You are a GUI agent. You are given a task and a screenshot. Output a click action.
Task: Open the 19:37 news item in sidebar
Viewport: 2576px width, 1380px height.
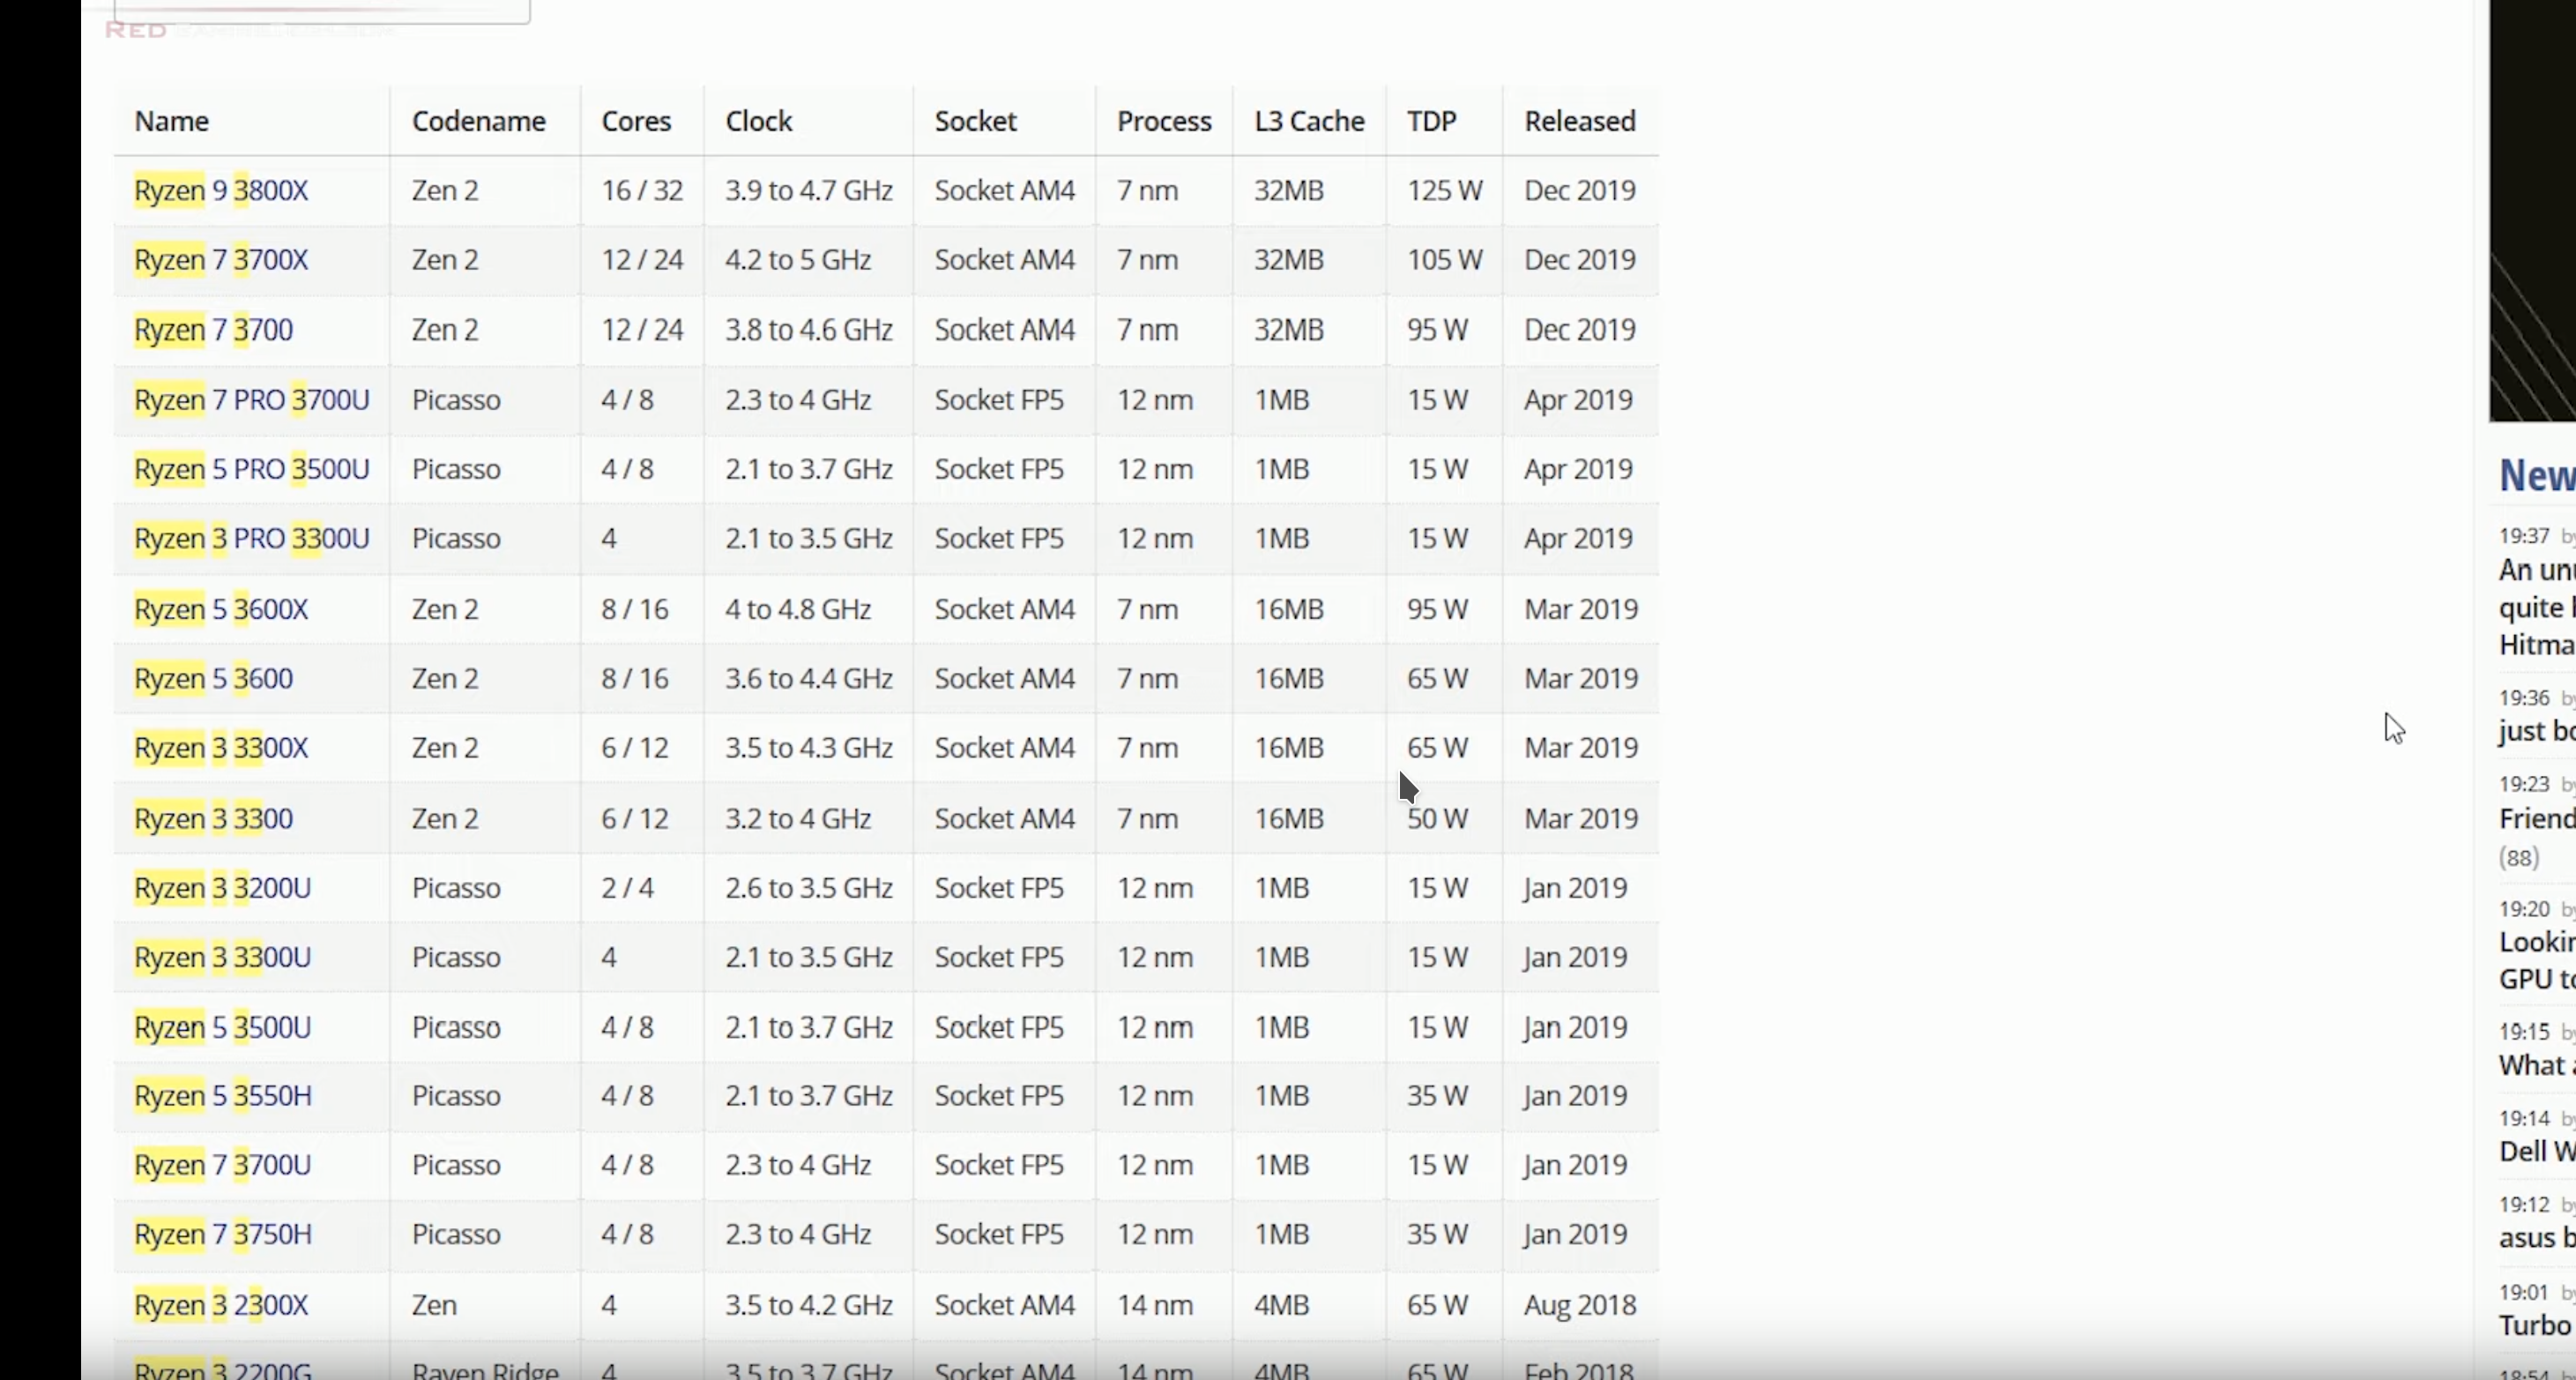point(2537,607)
